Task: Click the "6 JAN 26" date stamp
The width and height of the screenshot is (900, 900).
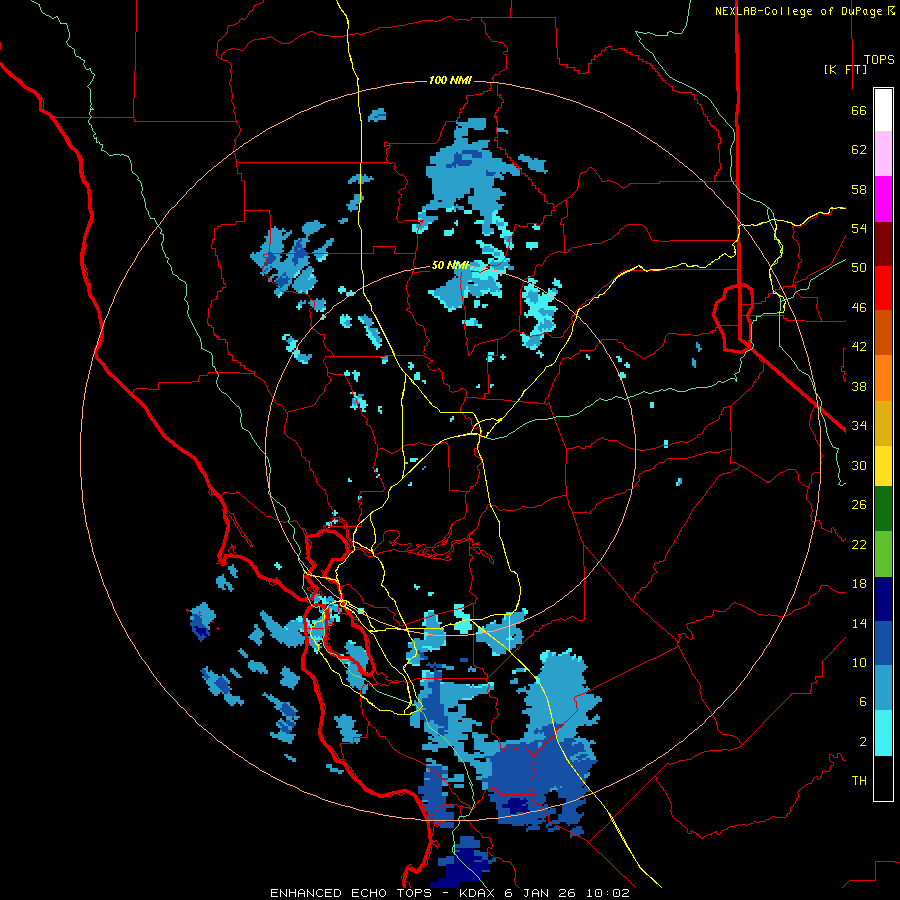Action: click(x=542, y=893)
